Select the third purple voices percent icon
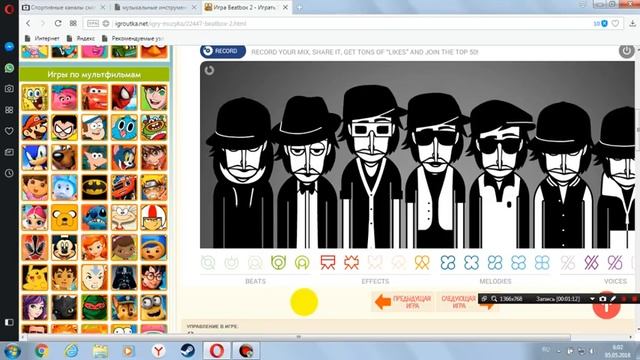Image resolution: width=640 pixels, height=360 pixels. 615,262
